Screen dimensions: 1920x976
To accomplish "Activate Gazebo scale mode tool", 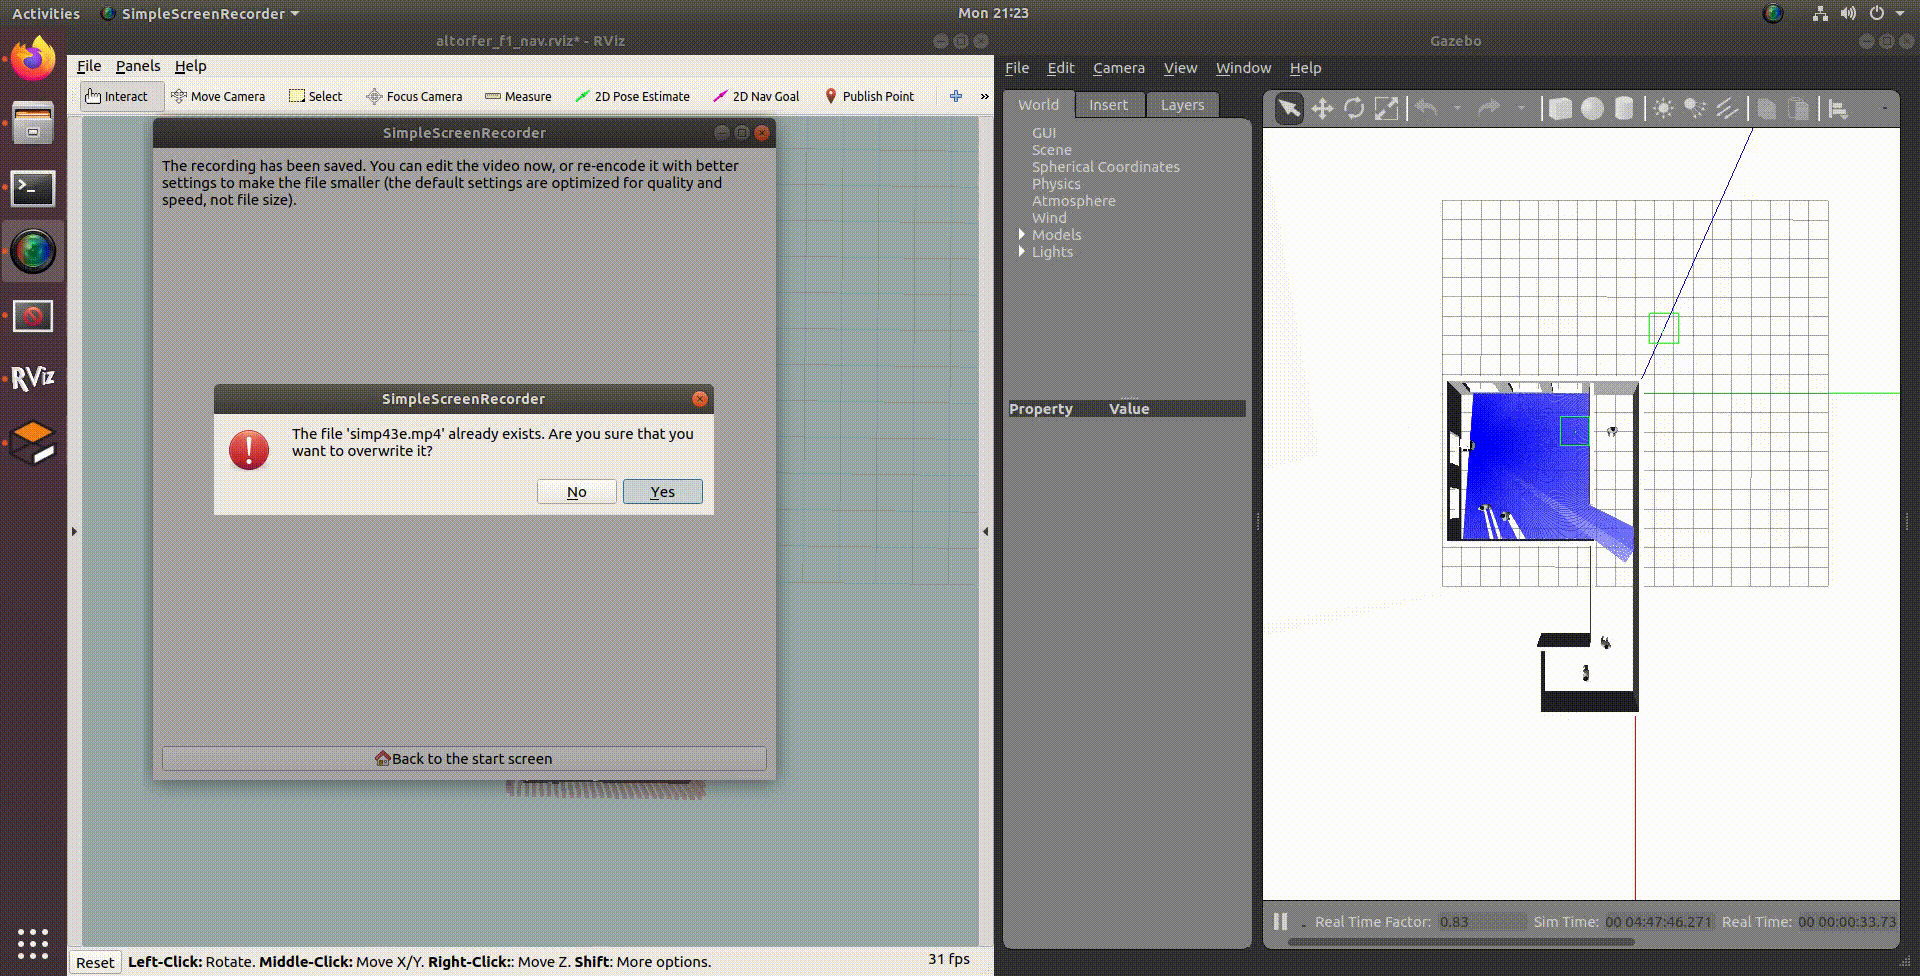I will pos(1386,109).
